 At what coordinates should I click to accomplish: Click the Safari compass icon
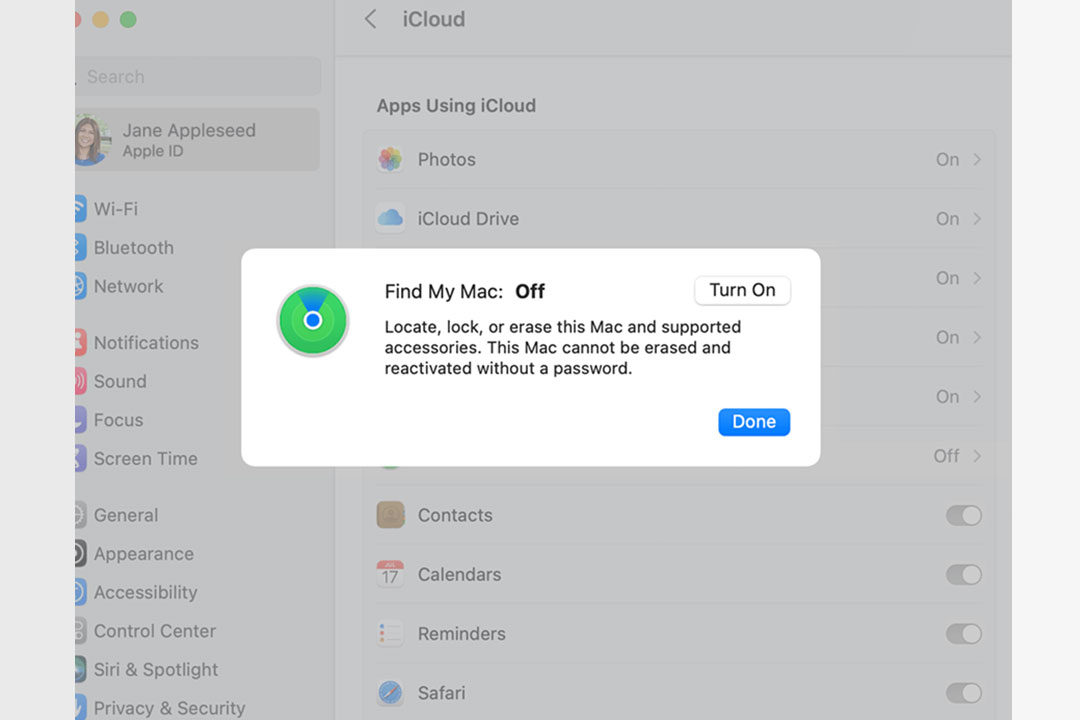point(390,692)
